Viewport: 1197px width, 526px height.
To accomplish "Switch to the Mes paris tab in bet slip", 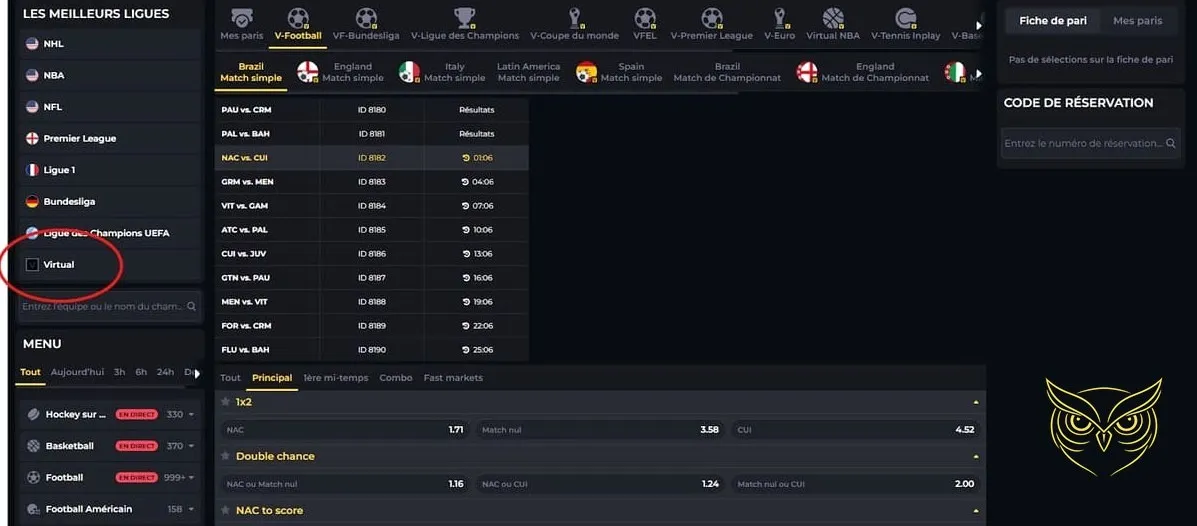I will 1137,21.
